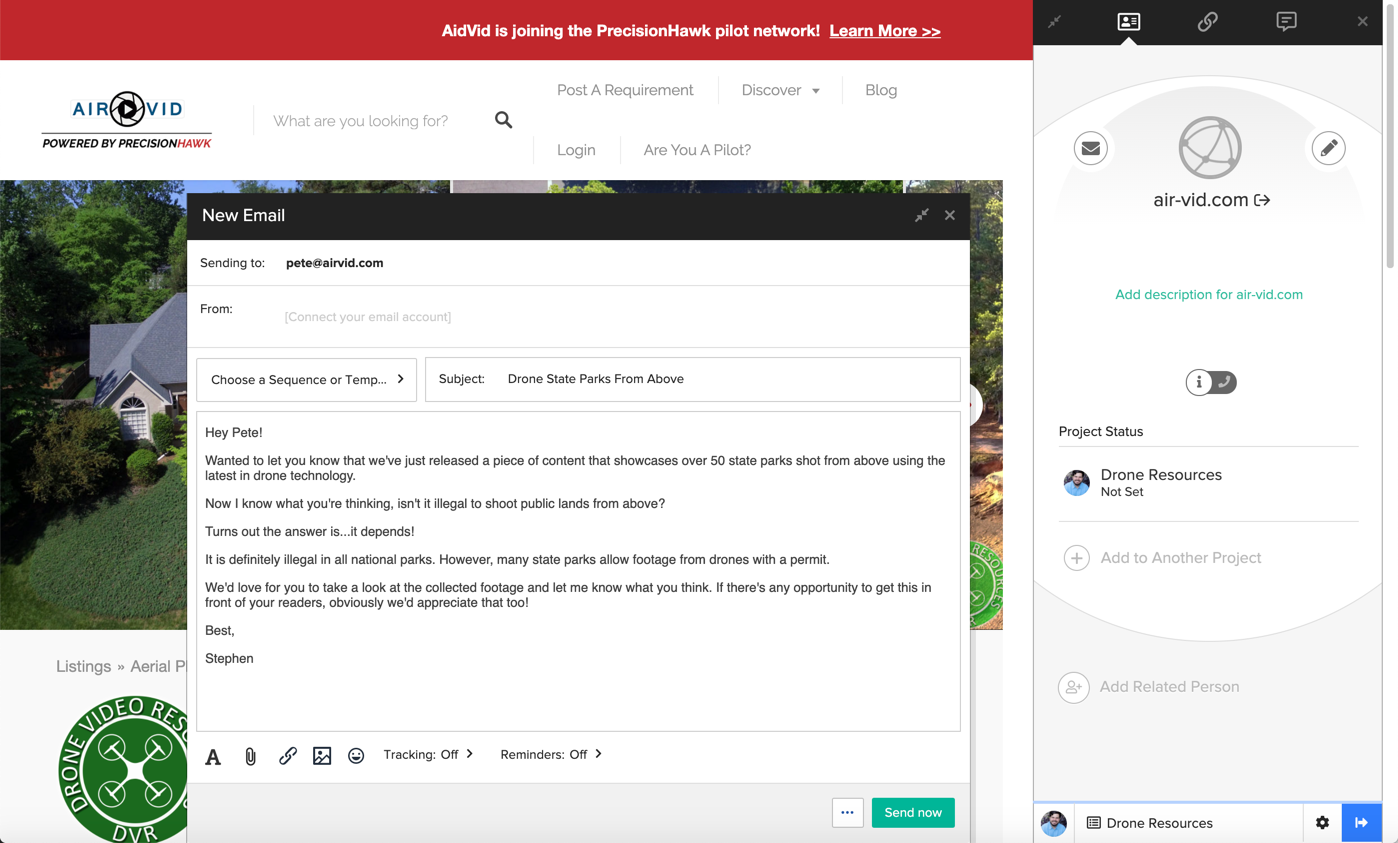The width and height of the screenshot is (1398, 843).
Task: Attach a file using the paperclip icon
Action: [x=250, y=756]
